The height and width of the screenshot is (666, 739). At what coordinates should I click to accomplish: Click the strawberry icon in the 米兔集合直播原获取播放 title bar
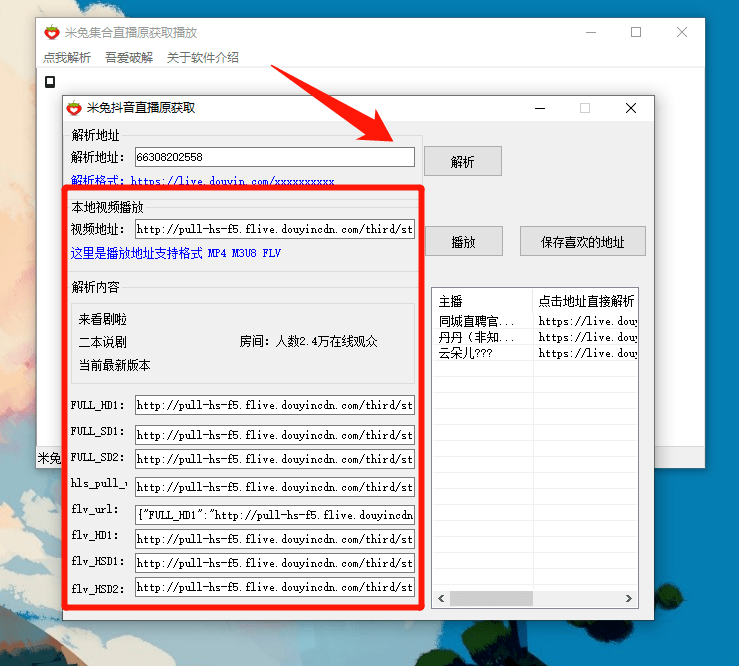(x=52, y=33)
